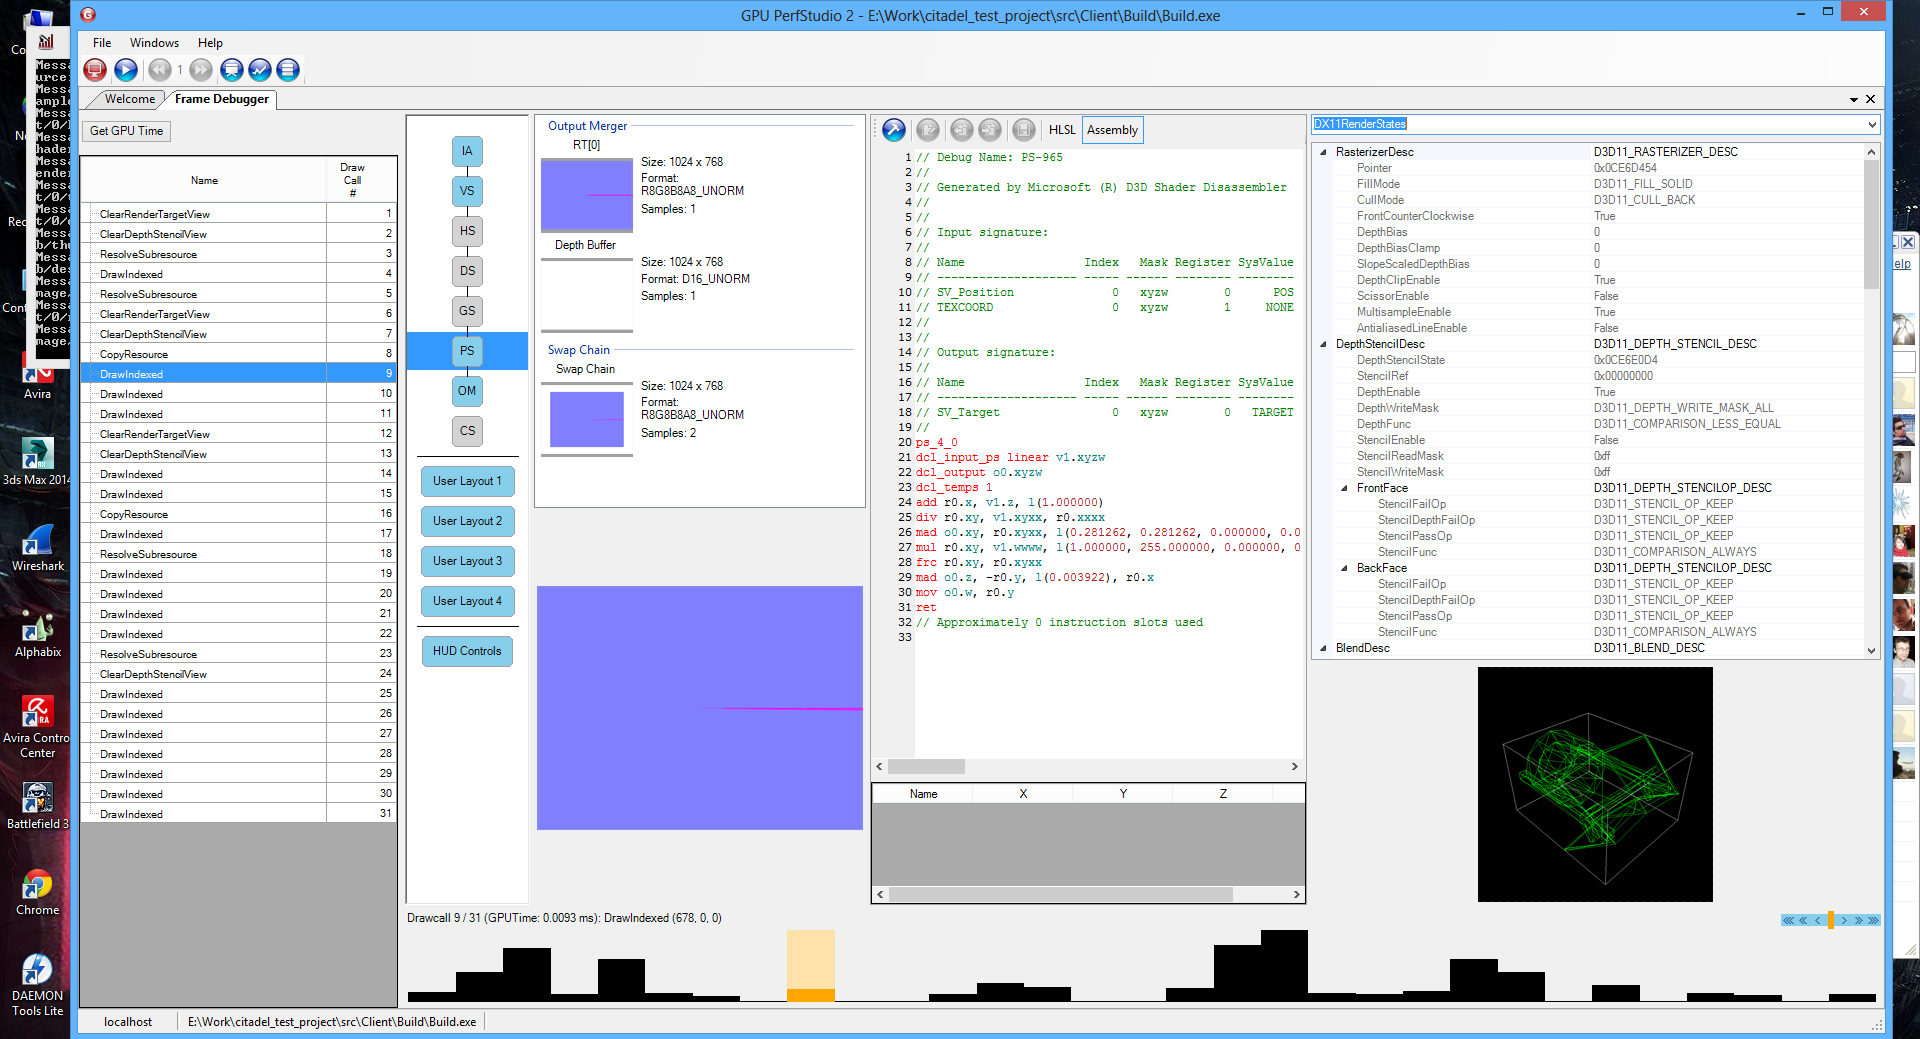Click the triple-right chevron timeline zoom control

tap(1873, 920)
